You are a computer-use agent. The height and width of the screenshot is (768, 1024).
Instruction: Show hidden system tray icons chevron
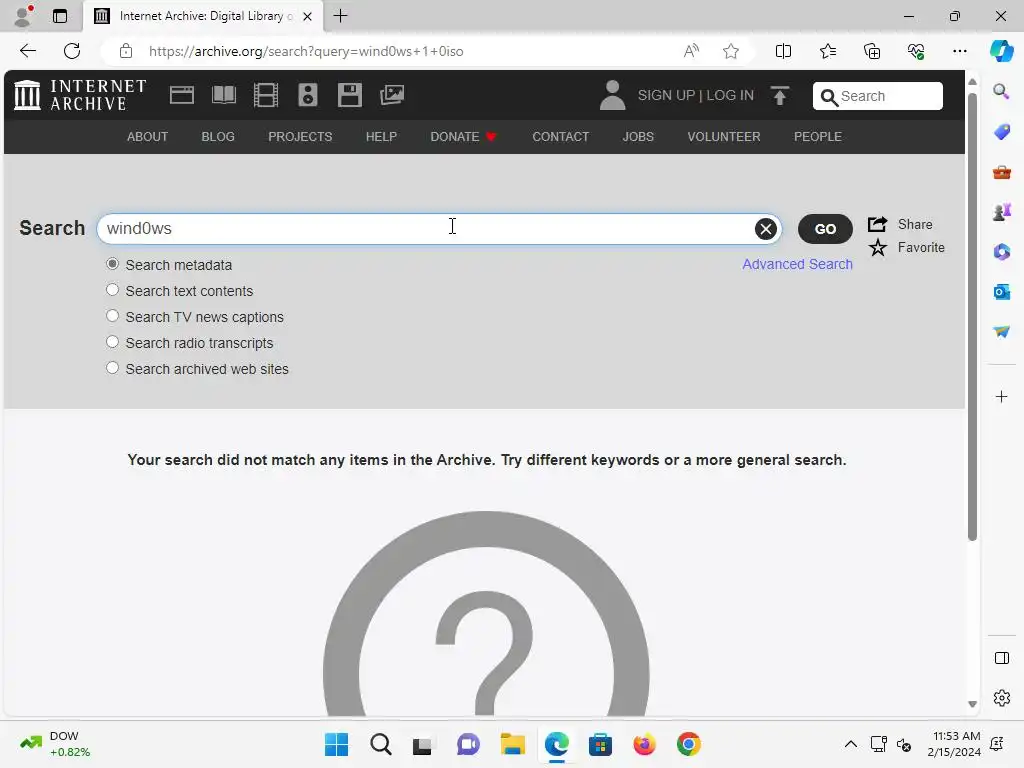coord(850,744)
